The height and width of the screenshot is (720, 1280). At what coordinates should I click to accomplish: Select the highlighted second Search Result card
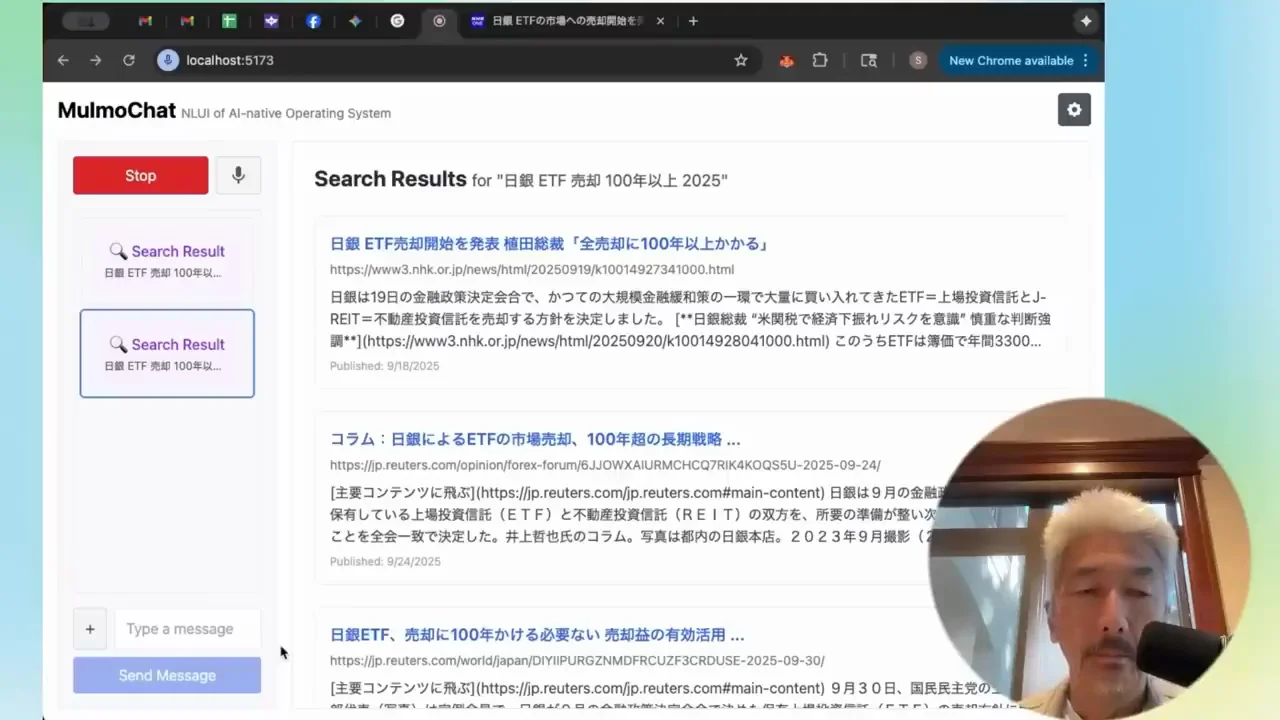click(167, 353)
